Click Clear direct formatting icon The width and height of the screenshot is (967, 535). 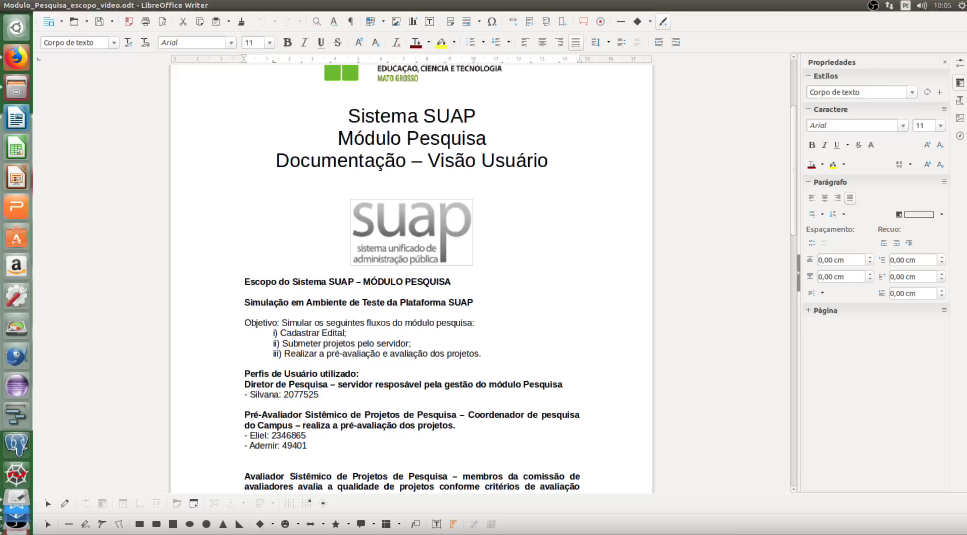click(396, 43)
